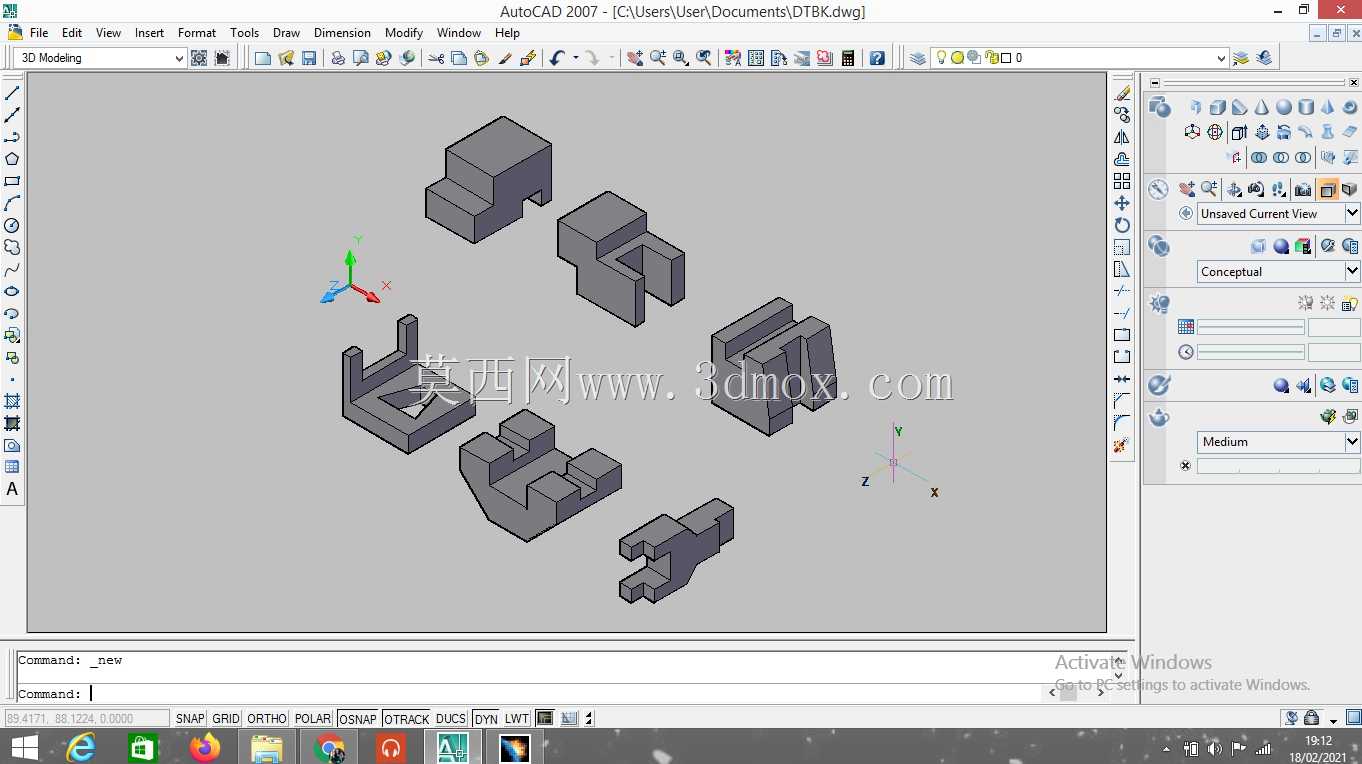Toggle SNAP mode in the status bar
Image resolution: width=1362 pixels, height=764 pixels.
pyautogui.click(x=190, y=718)
